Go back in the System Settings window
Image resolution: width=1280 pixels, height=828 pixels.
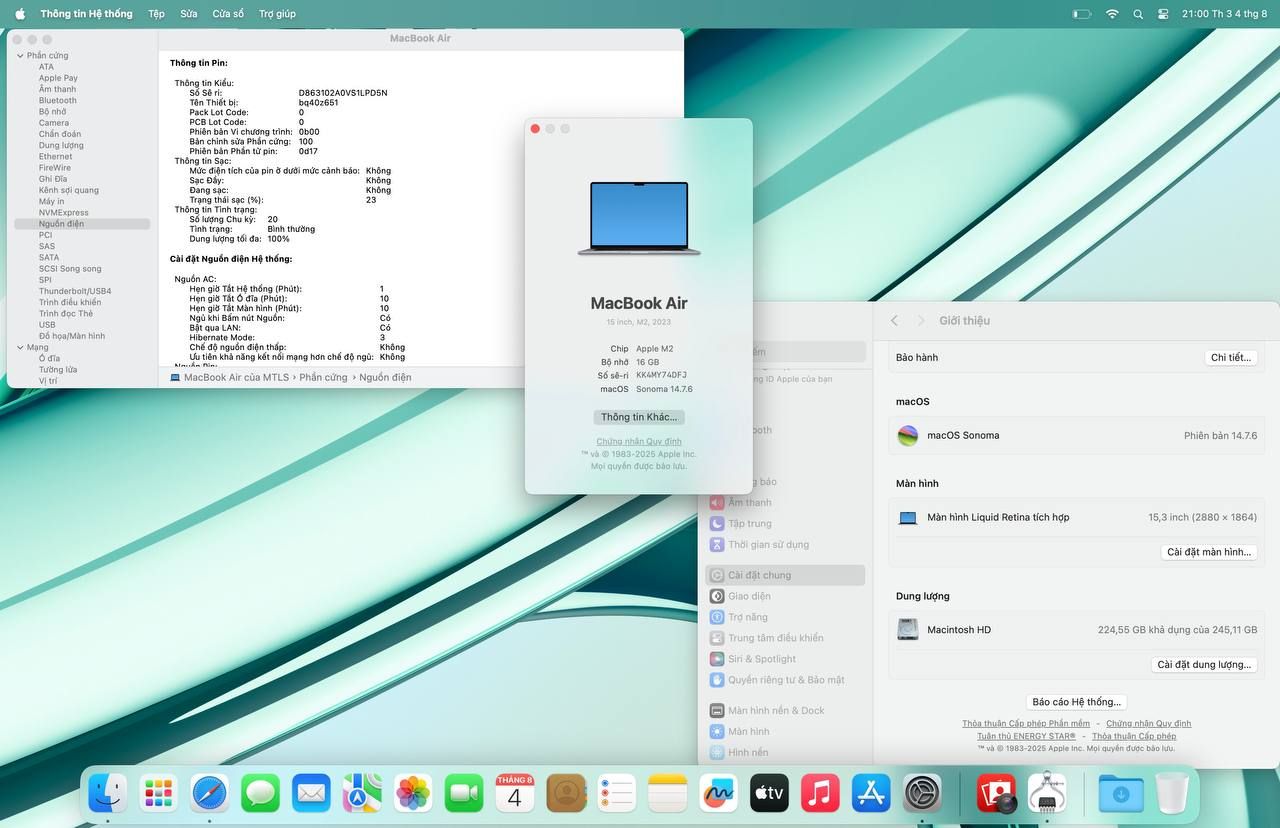pyautogui.click(x=894, y=321)
